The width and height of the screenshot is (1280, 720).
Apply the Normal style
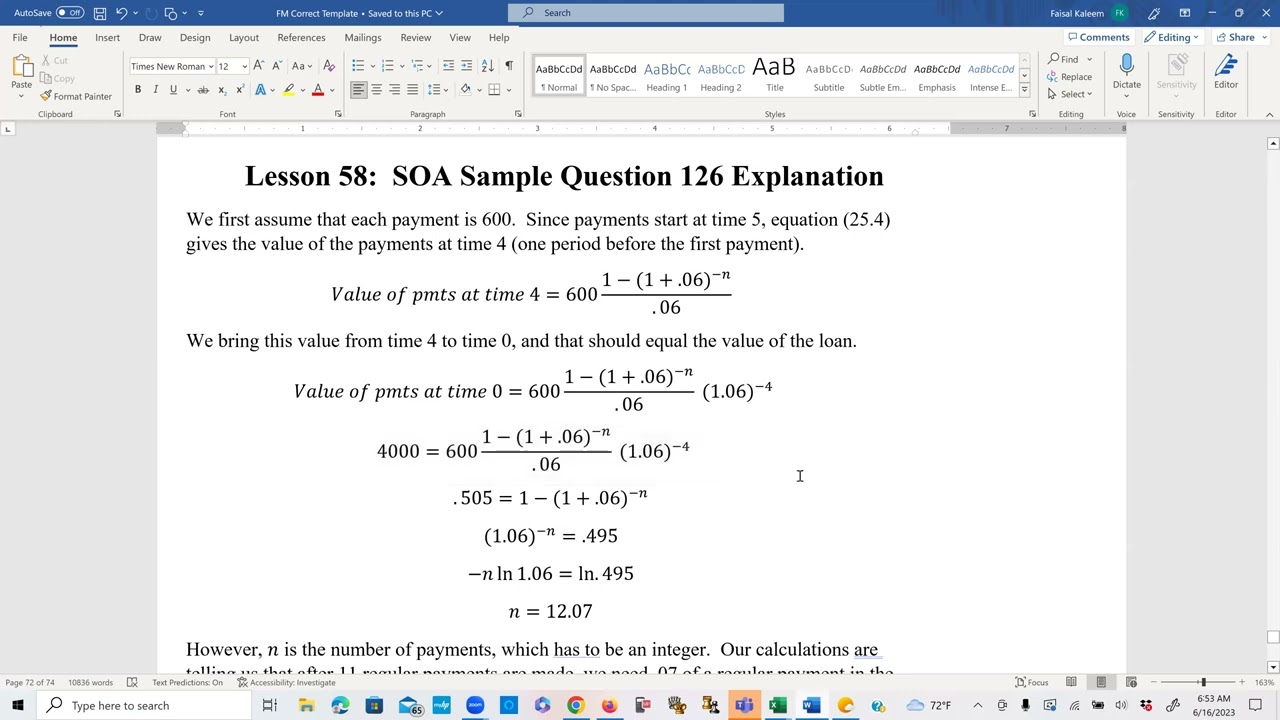tap(559, 76)
